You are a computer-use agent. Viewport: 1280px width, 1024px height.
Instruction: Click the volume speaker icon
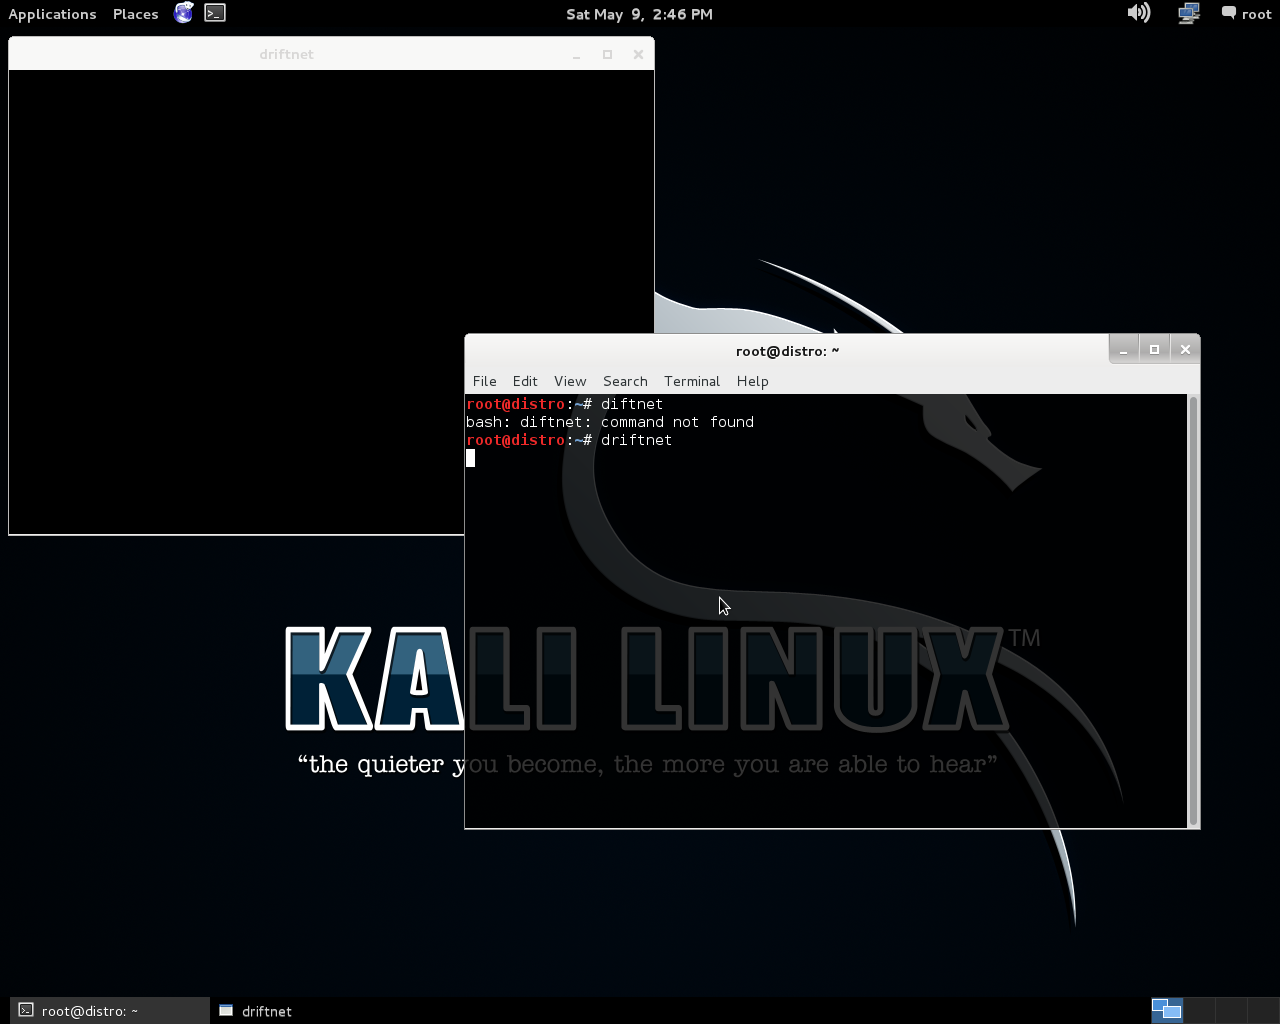pyautogui.click(x=1138, y=13)
